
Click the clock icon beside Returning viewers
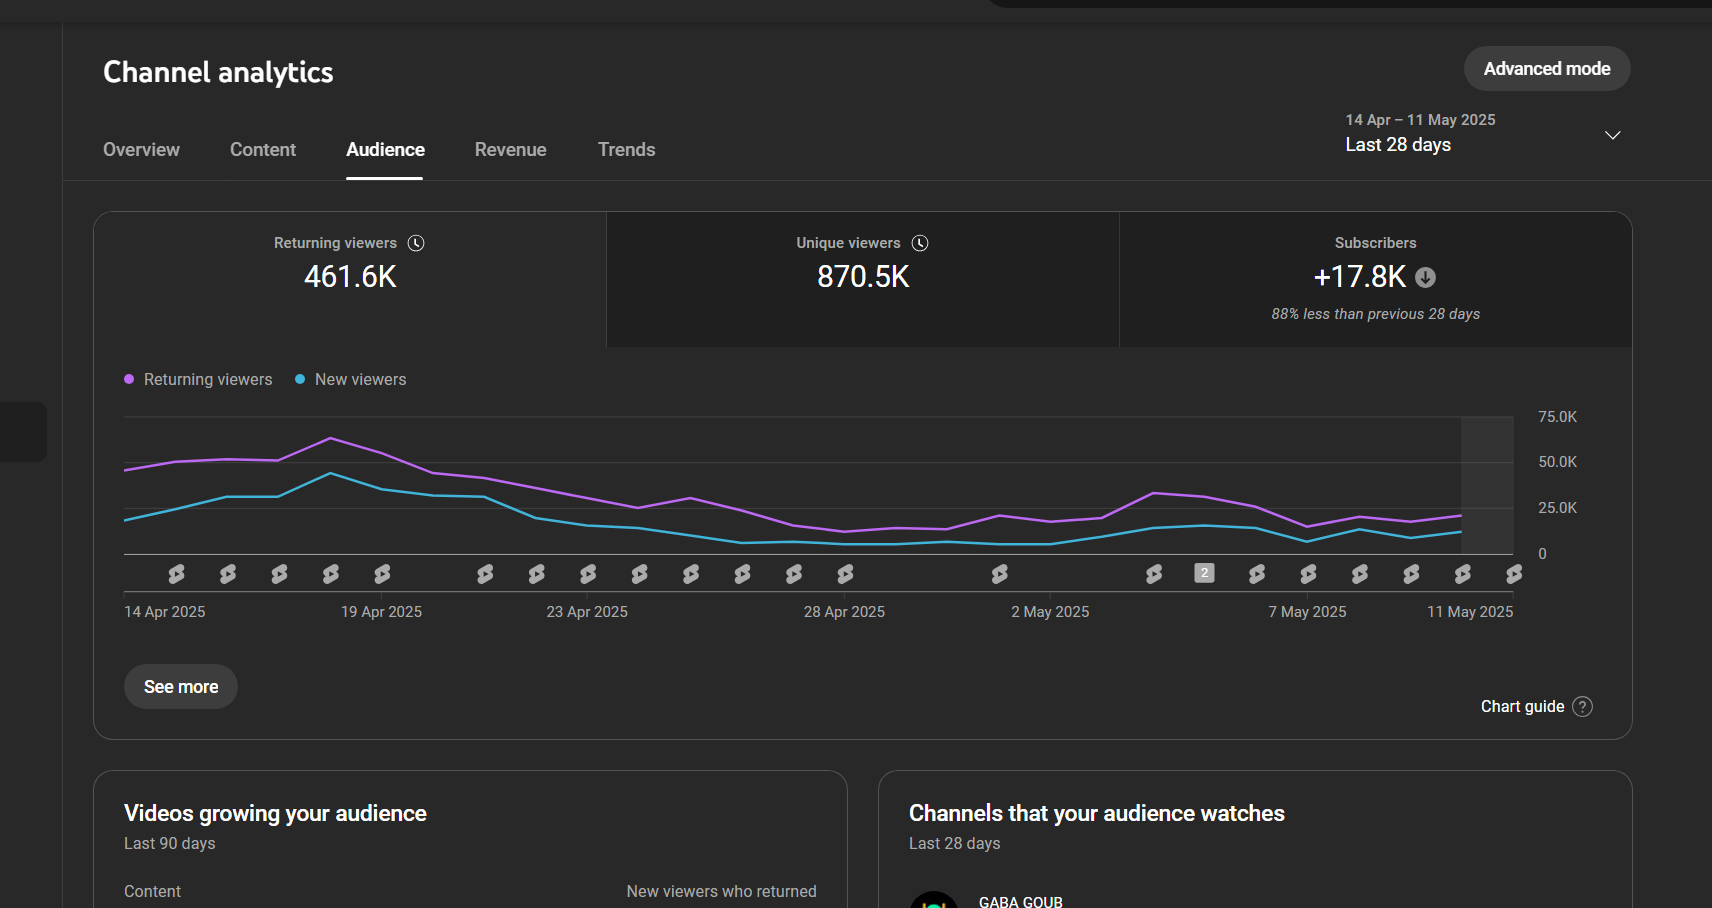coord(416,243)
